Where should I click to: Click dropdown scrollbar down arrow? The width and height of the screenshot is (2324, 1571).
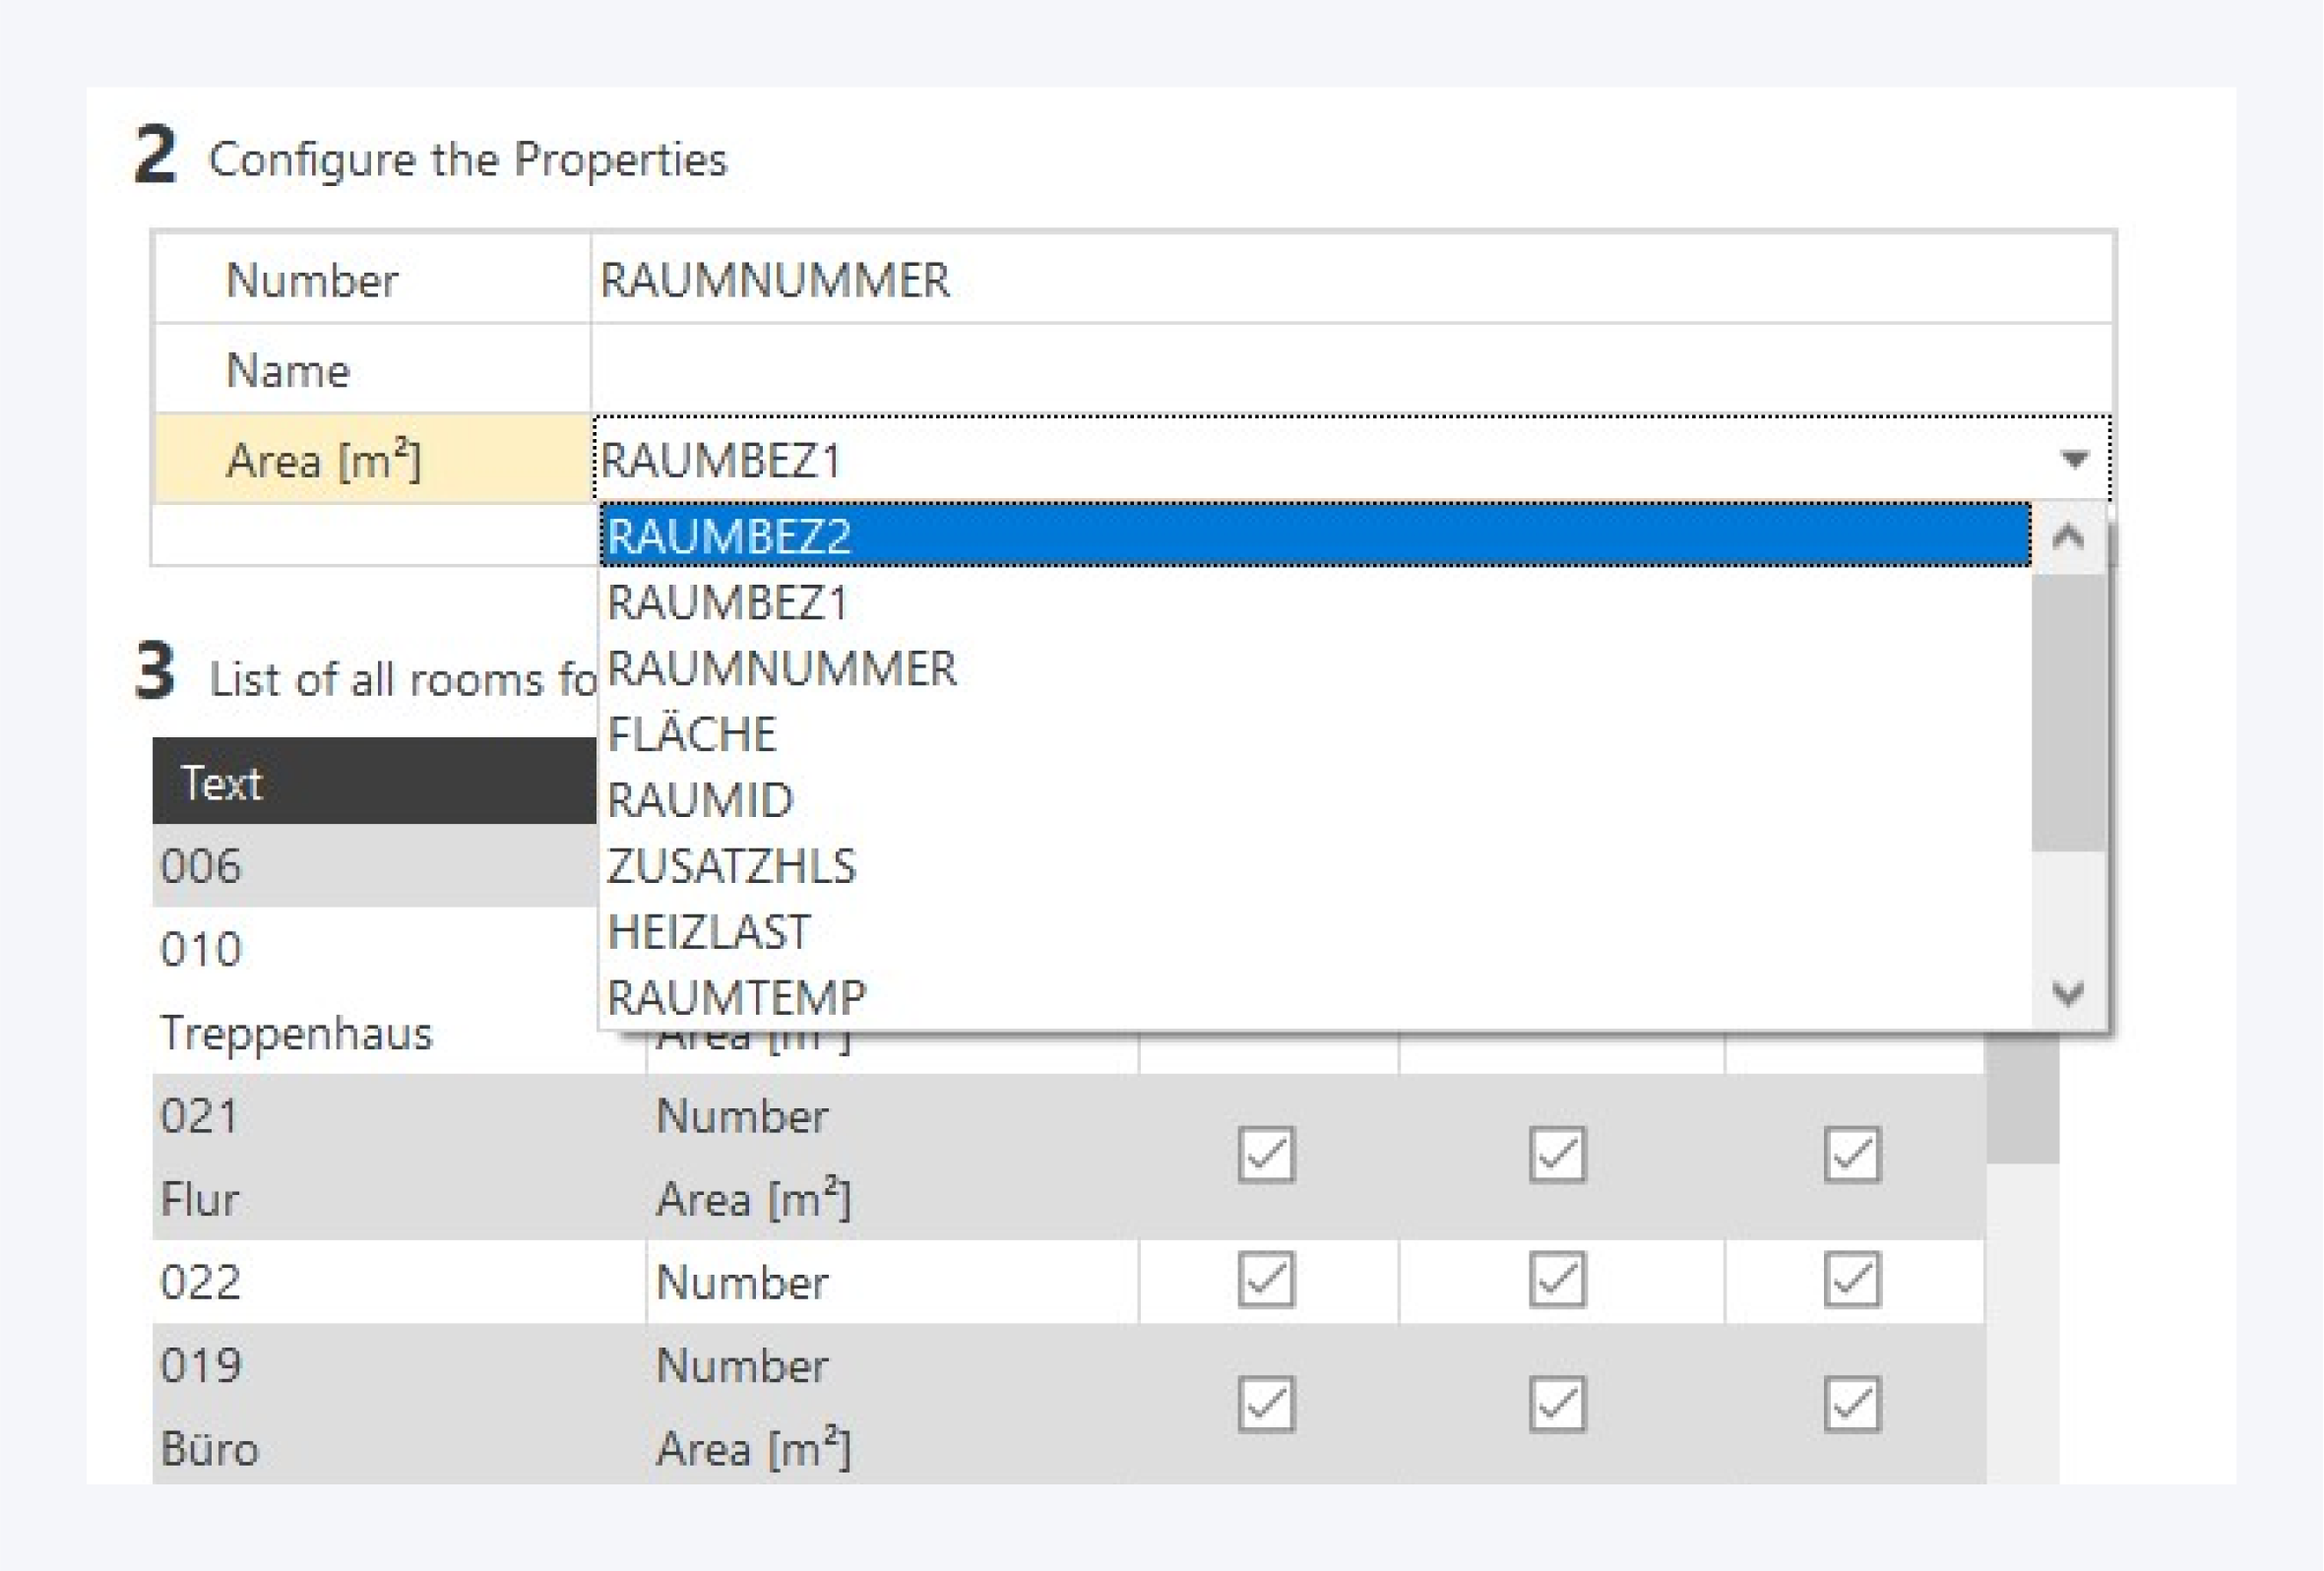[2068, 993]
